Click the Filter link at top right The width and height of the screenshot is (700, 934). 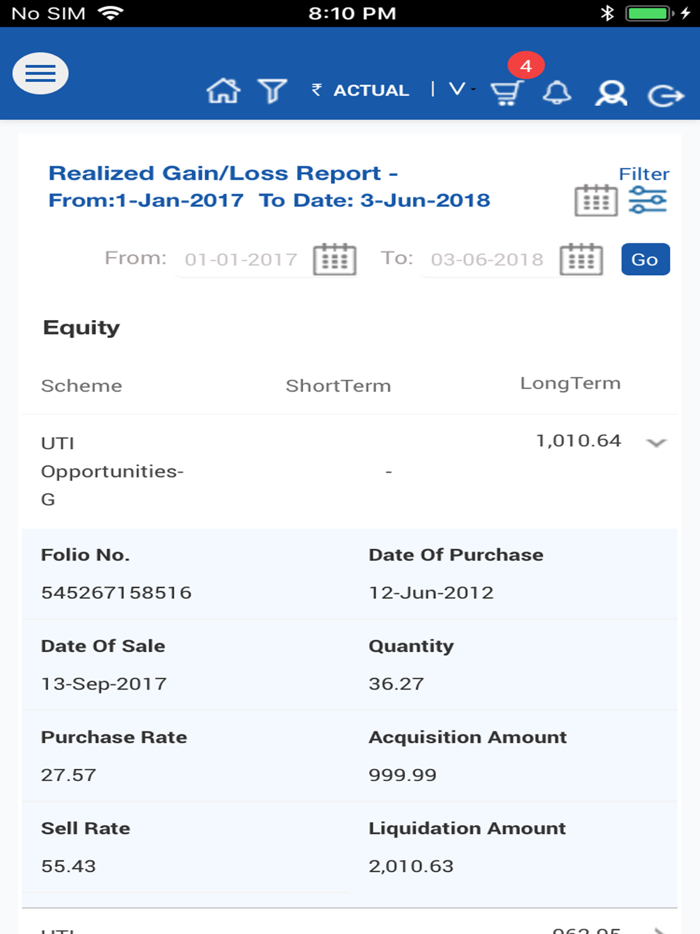(x=644, y=173)
